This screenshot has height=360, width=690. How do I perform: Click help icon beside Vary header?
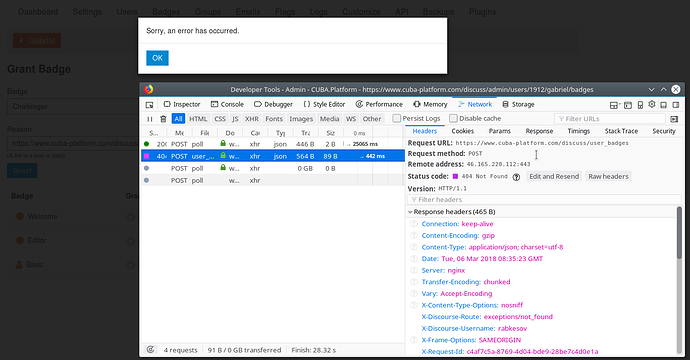point(414,294)
